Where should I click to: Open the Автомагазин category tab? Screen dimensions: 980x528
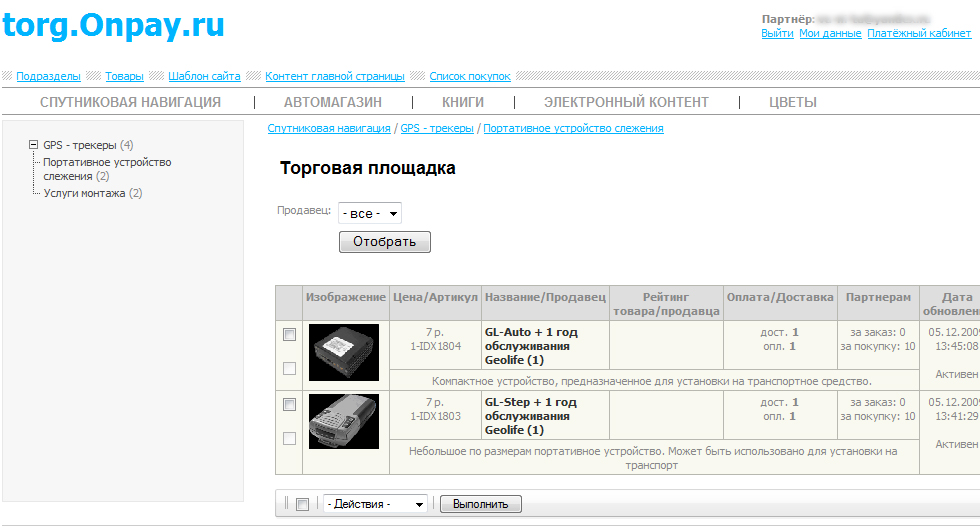coord(332,102)
